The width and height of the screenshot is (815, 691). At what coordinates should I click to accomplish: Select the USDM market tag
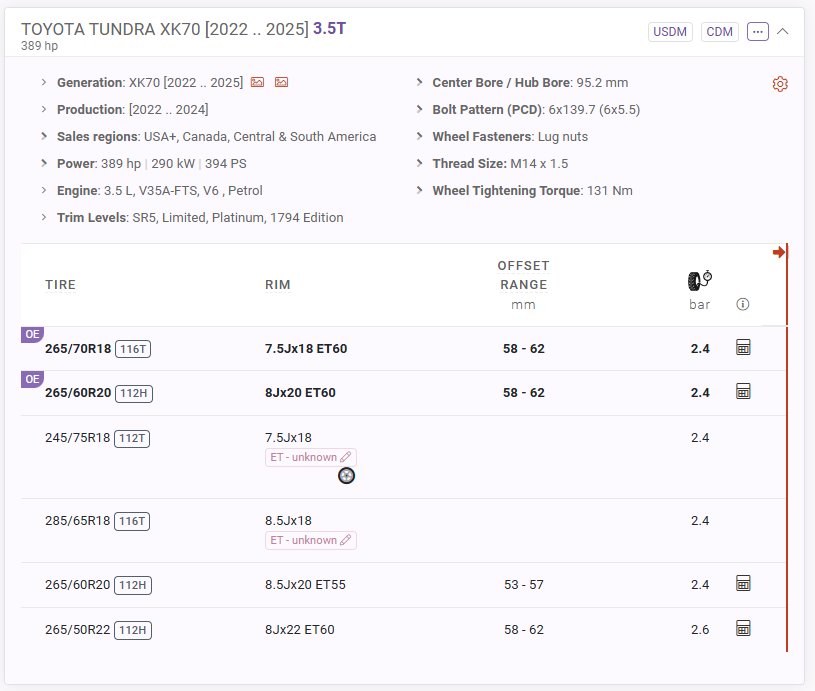tap(670, 32)
